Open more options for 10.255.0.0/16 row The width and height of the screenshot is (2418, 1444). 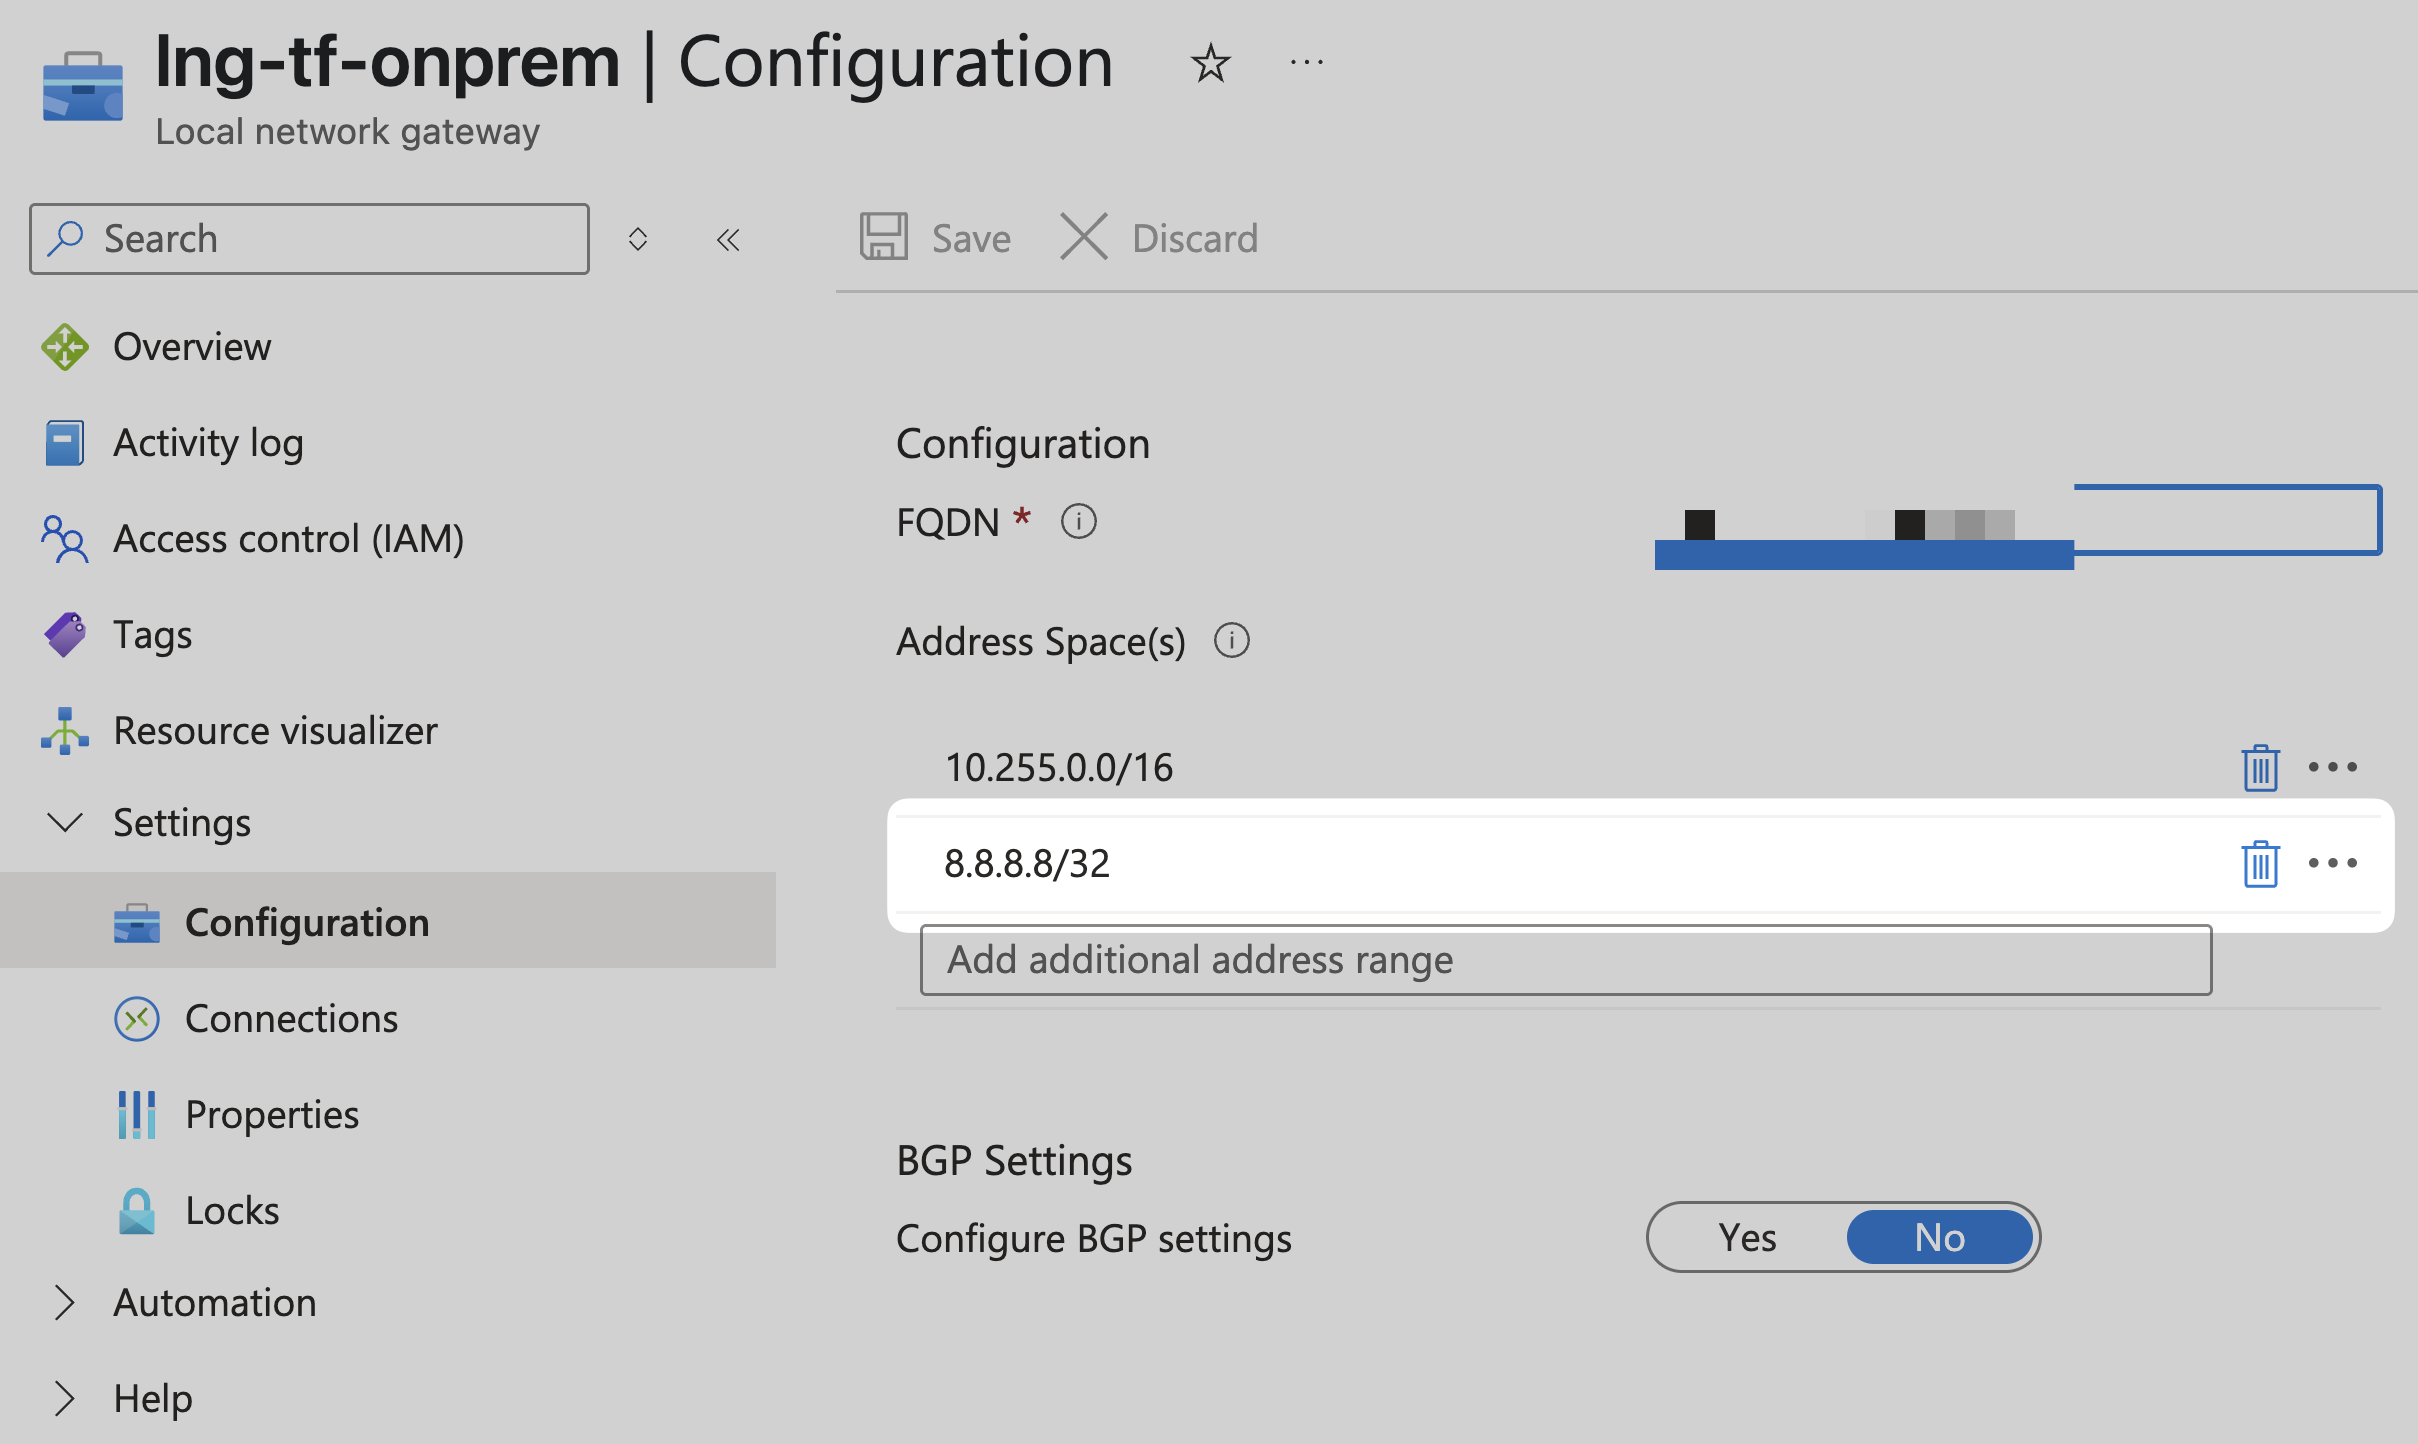[2332, 767]
